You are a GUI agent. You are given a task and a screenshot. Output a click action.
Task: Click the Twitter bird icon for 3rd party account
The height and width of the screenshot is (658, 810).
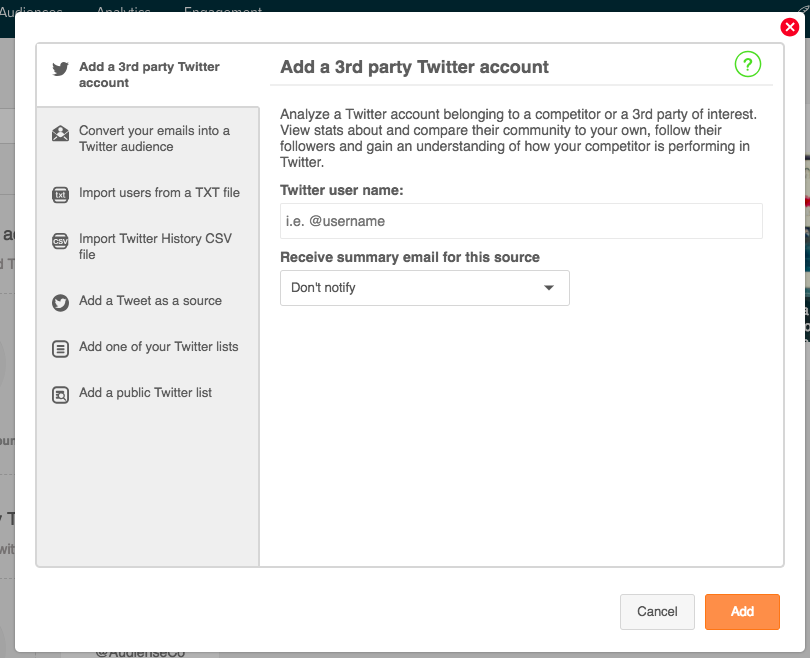(x=60, y=69)
